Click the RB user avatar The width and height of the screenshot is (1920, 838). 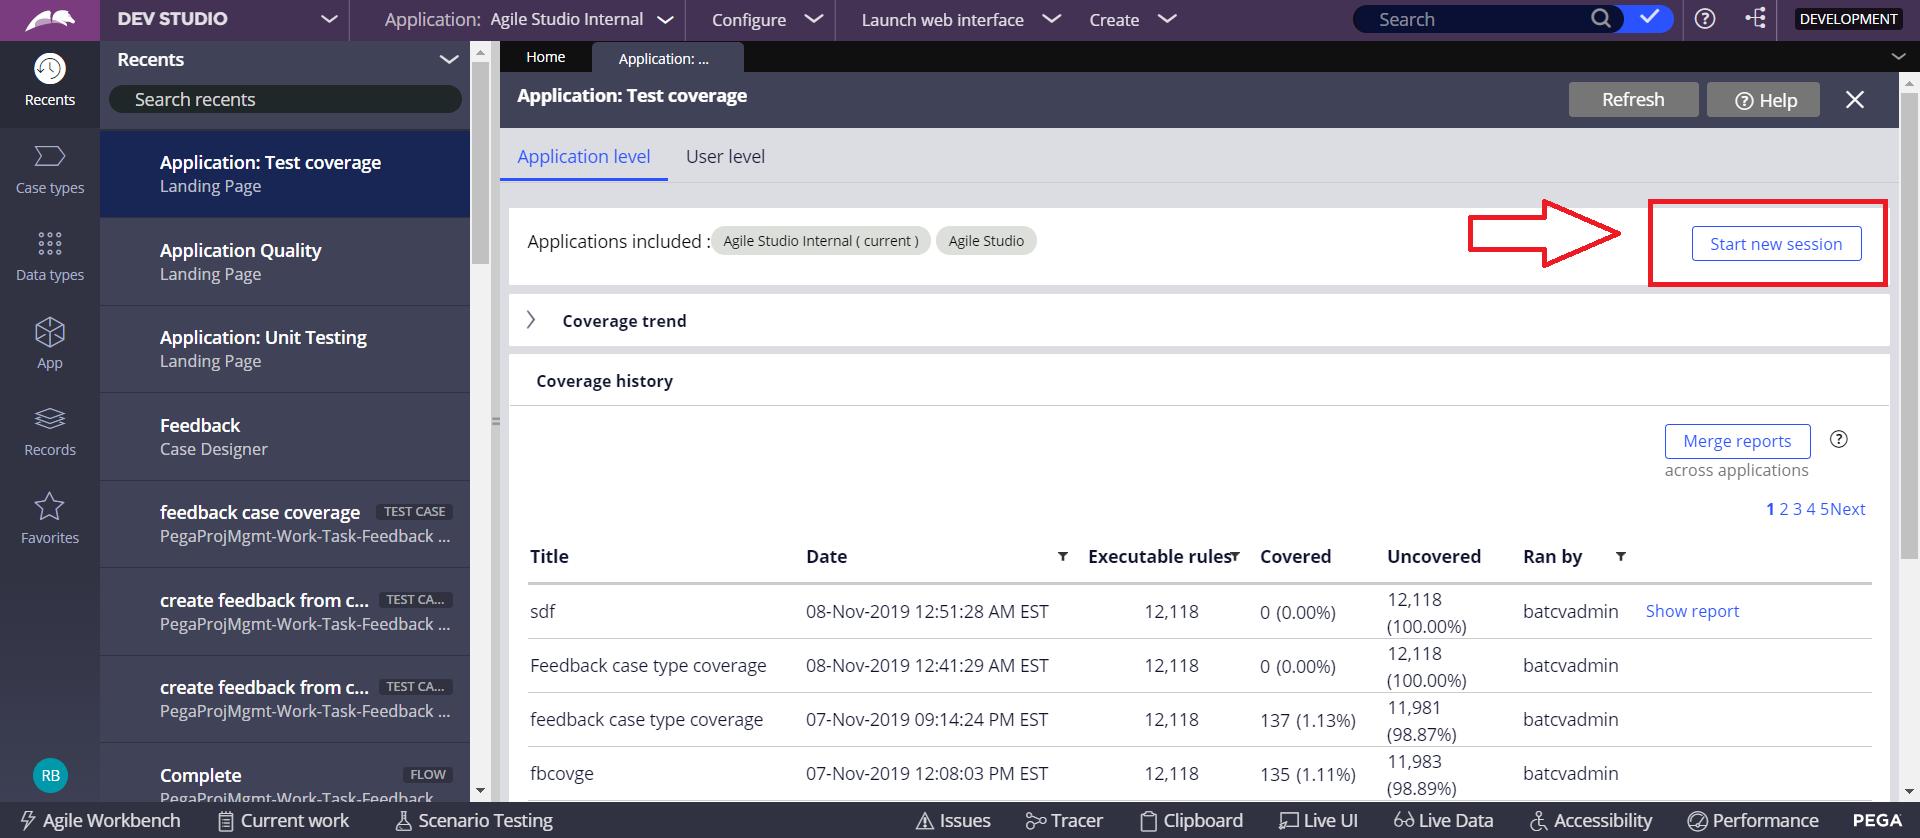[x=50, y=775]
